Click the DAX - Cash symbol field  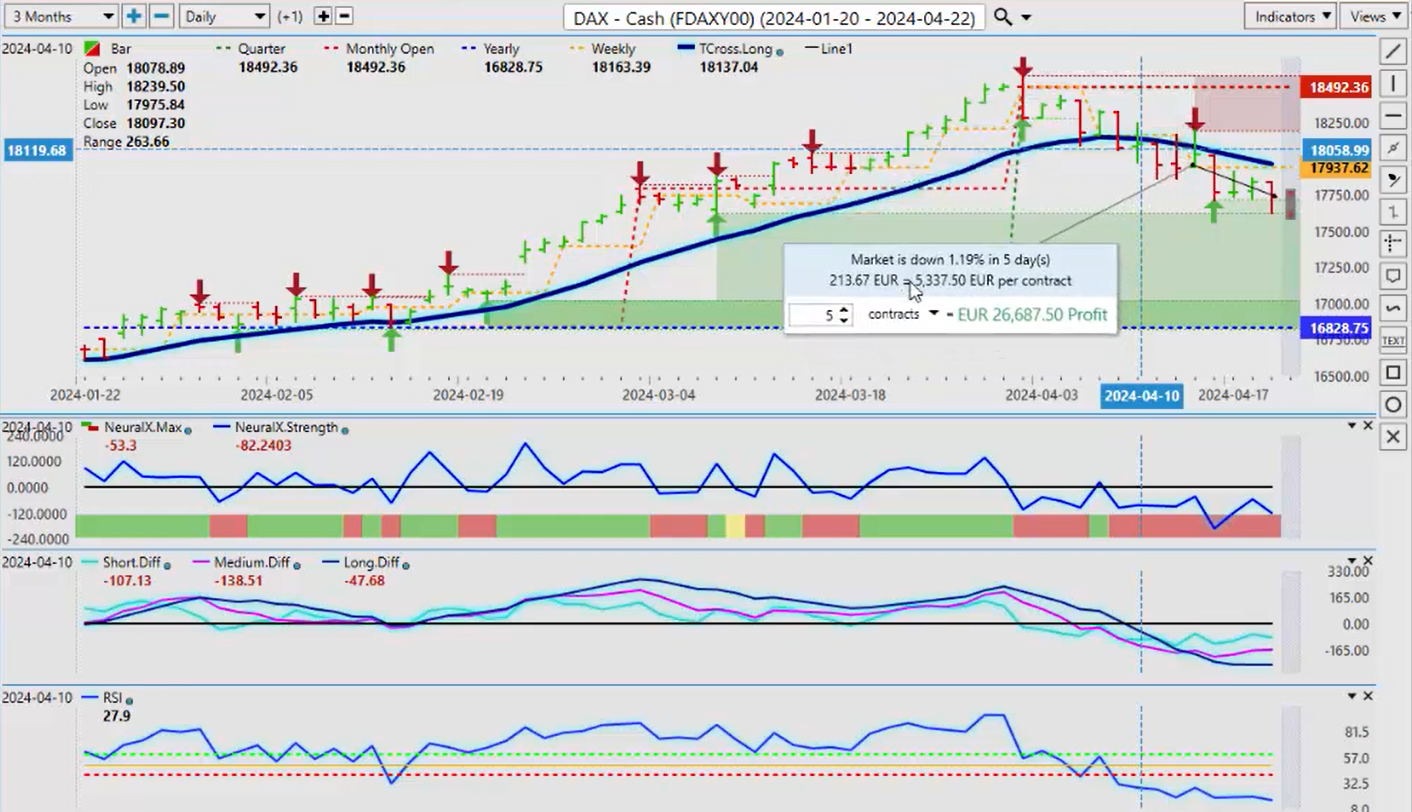[774, 17]
